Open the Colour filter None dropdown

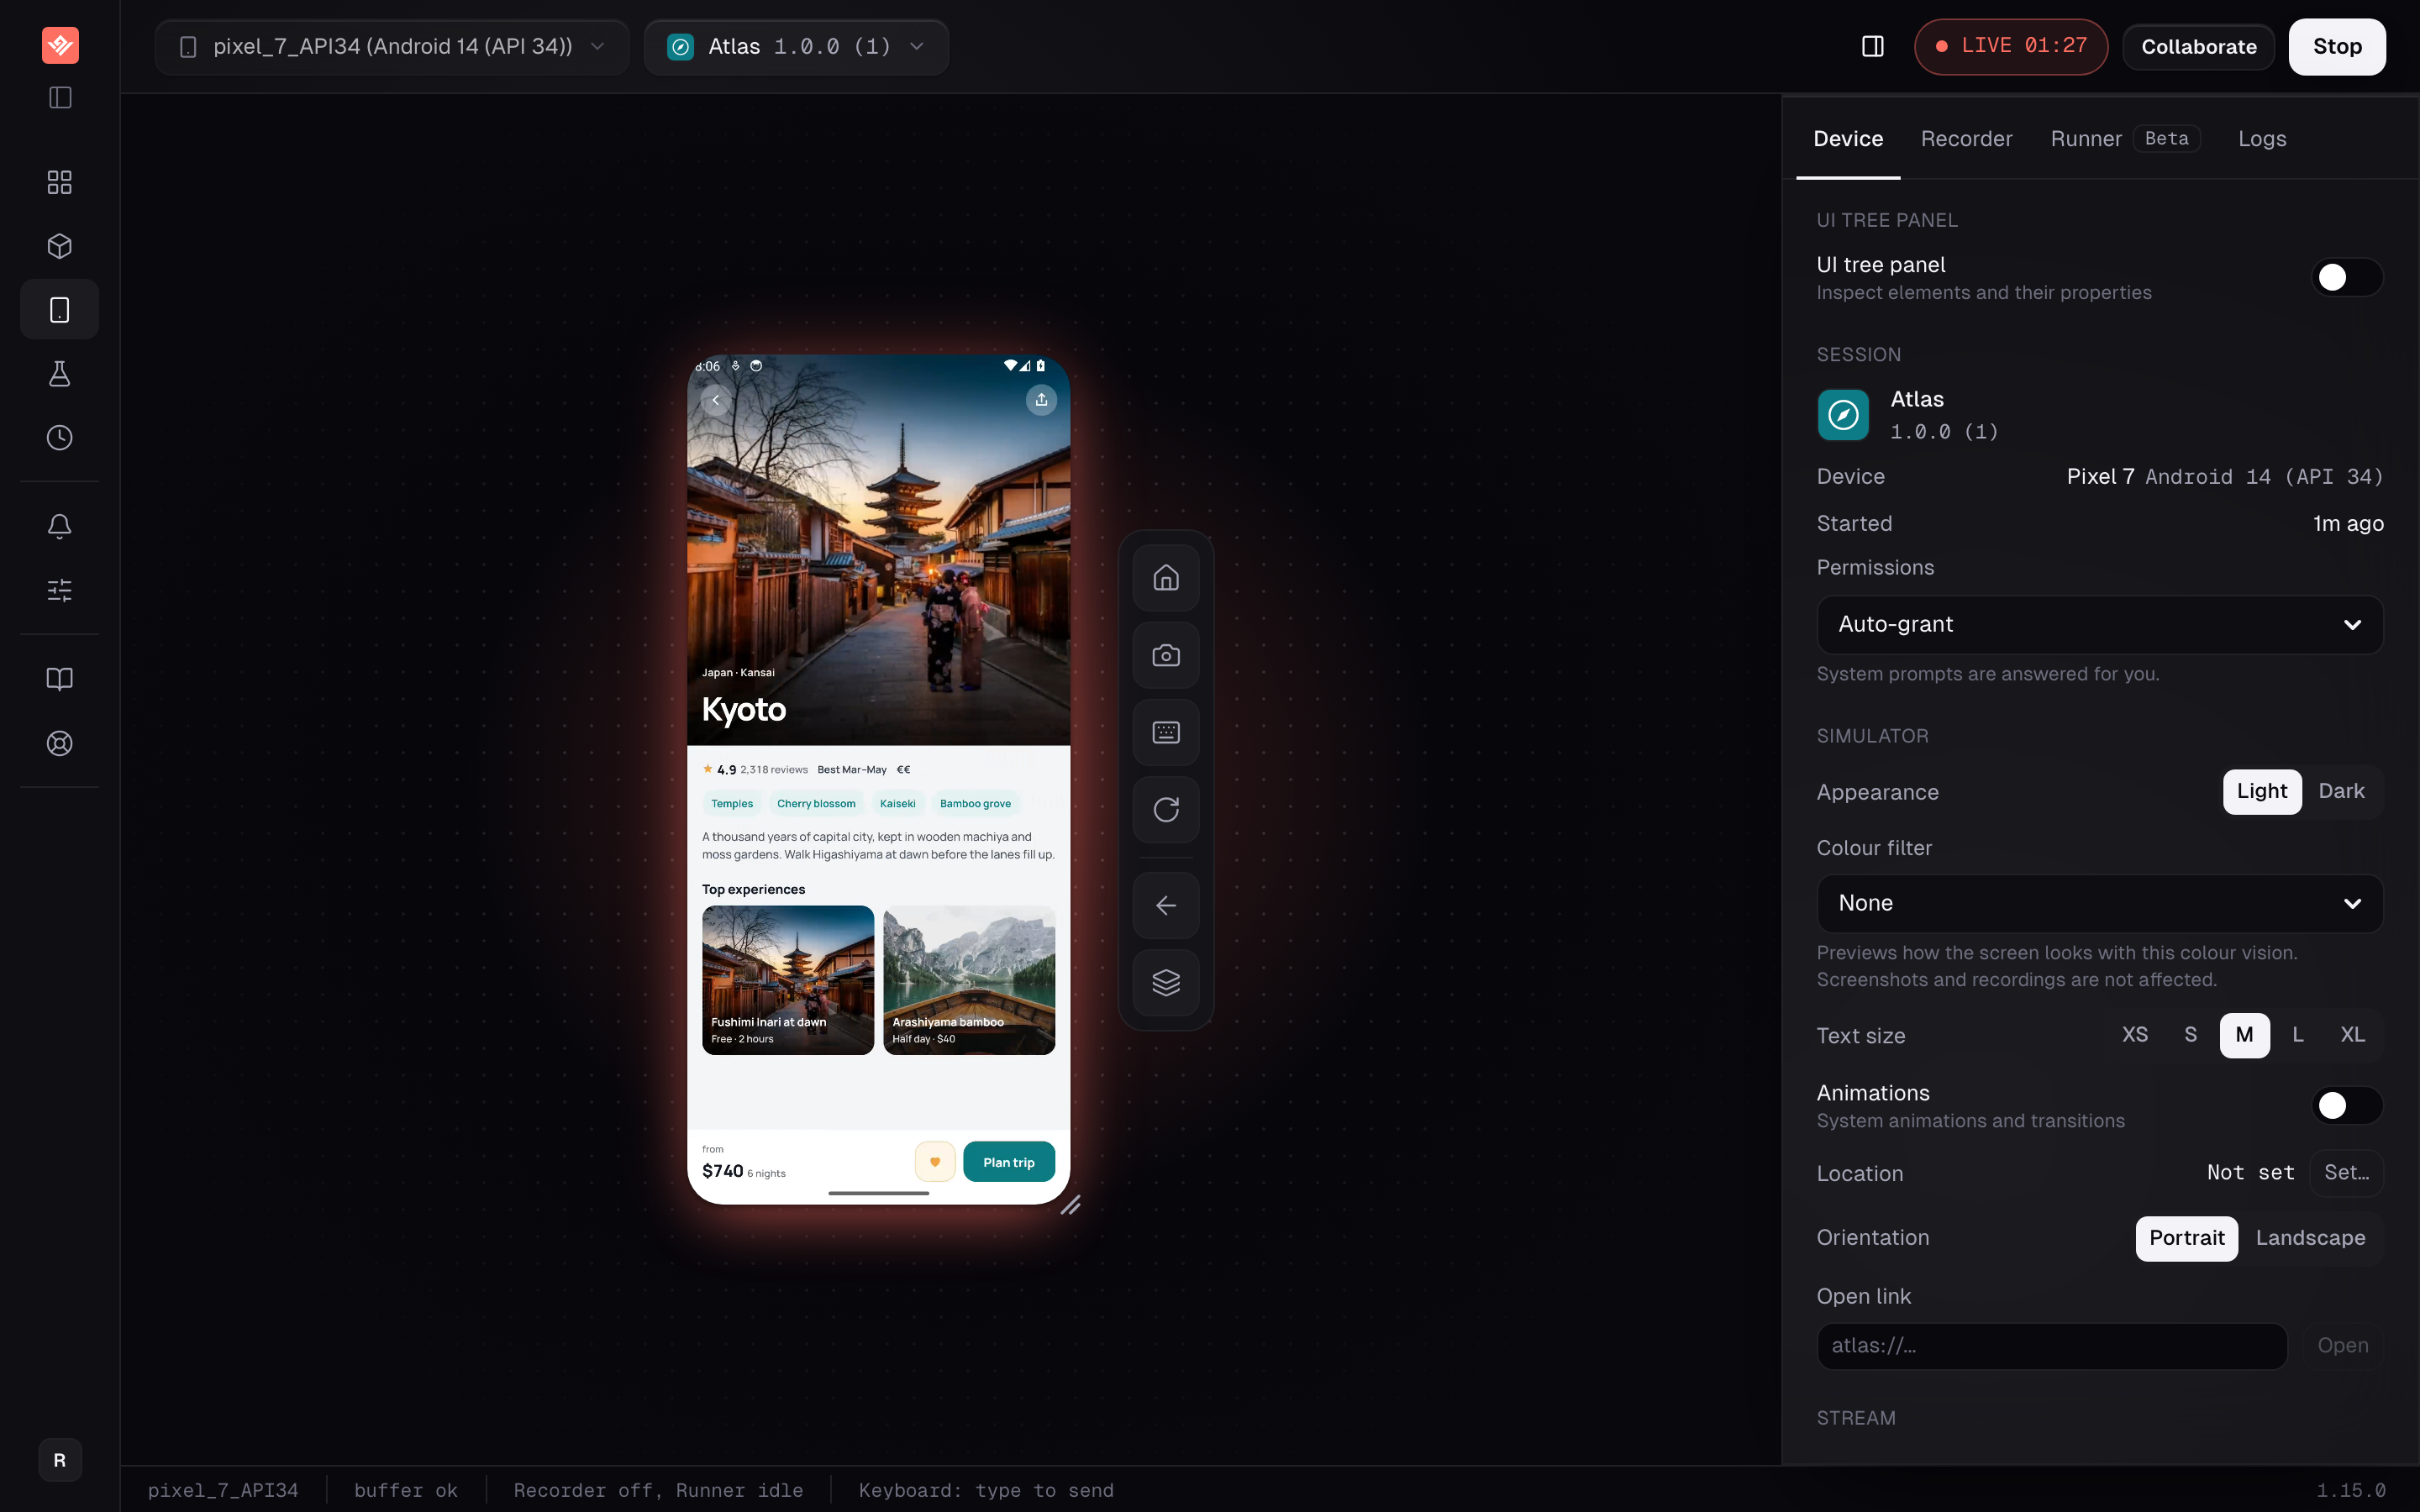[2100, 903]
